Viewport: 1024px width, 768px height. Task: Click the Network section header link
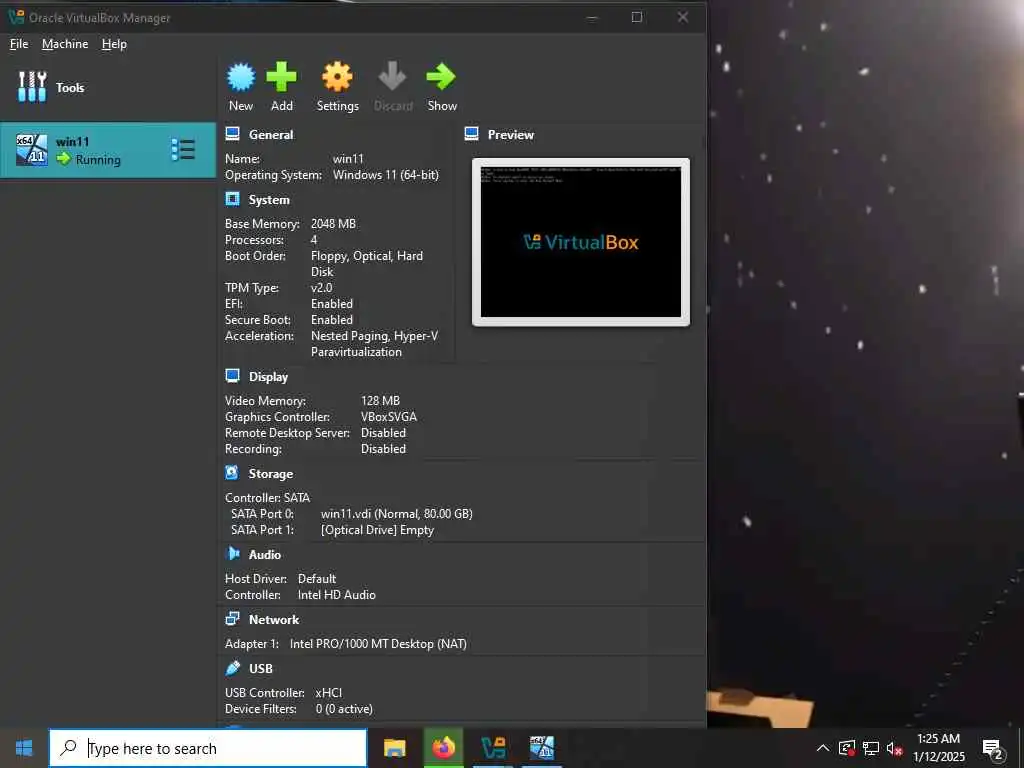pyautogui.click(x=274, y=619)
